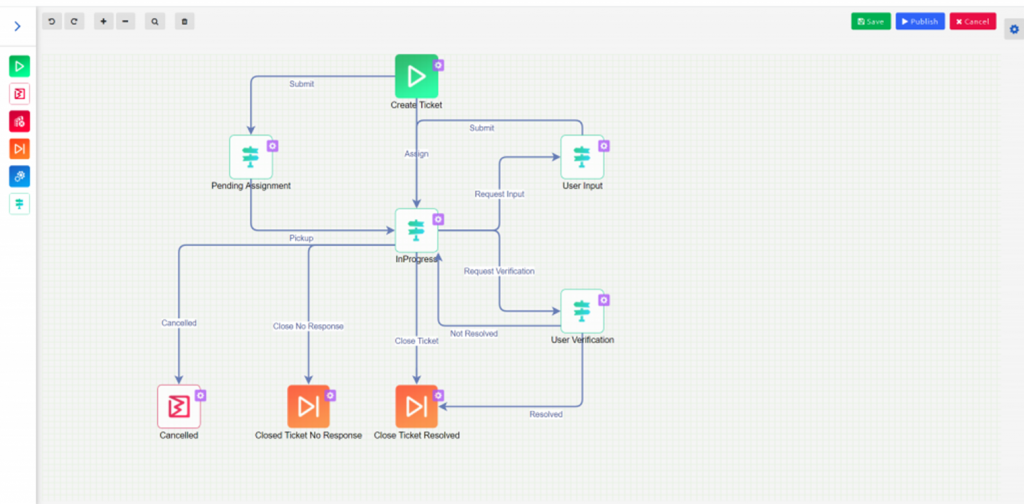Select the Cancelled end node icon
The width and height of the screenshot is (1024, 504).
(179, 406)
